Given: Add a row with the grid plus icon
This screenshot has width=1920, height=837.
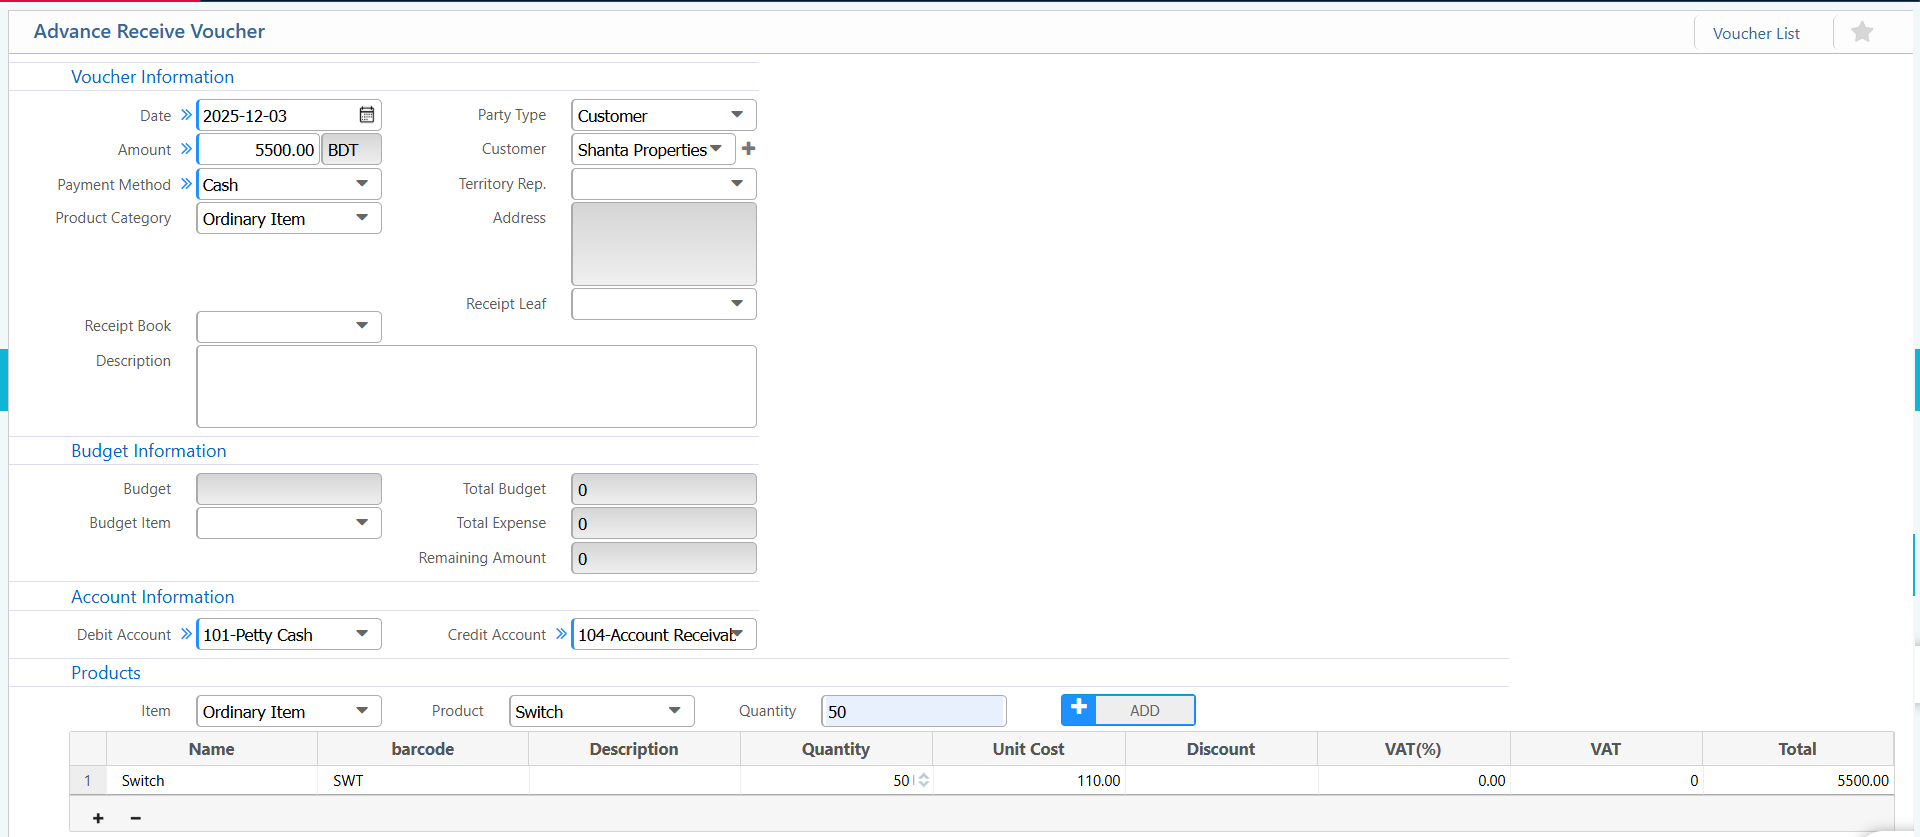Looking at the screenshot, I should click(98, 818).
